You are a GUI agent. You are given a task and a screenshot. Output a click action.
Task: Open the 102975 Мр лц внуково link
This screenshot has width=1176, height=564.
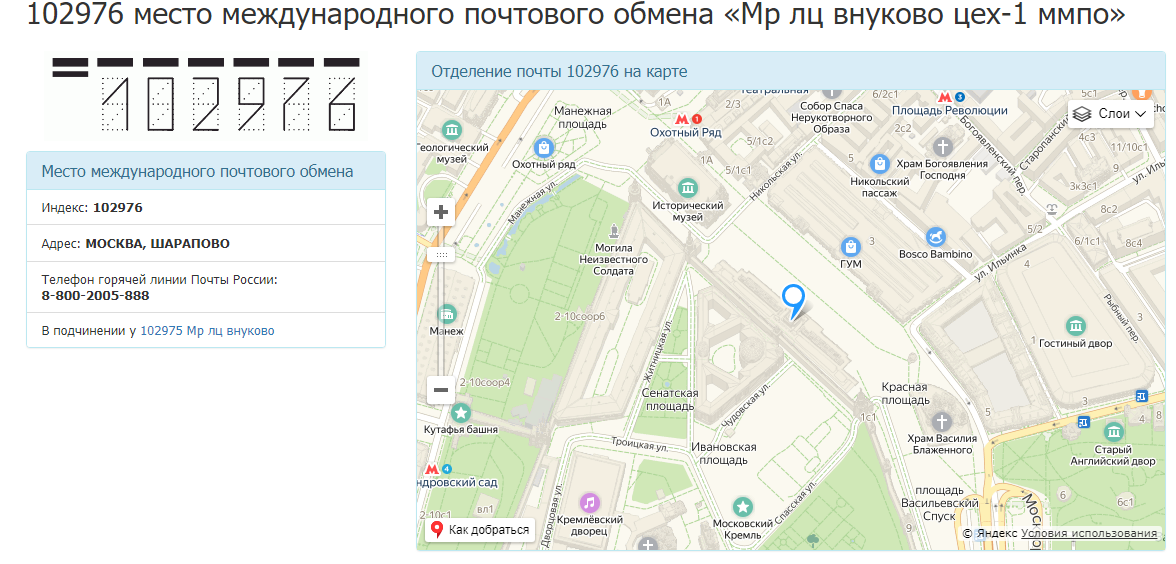tap(207, 331)
